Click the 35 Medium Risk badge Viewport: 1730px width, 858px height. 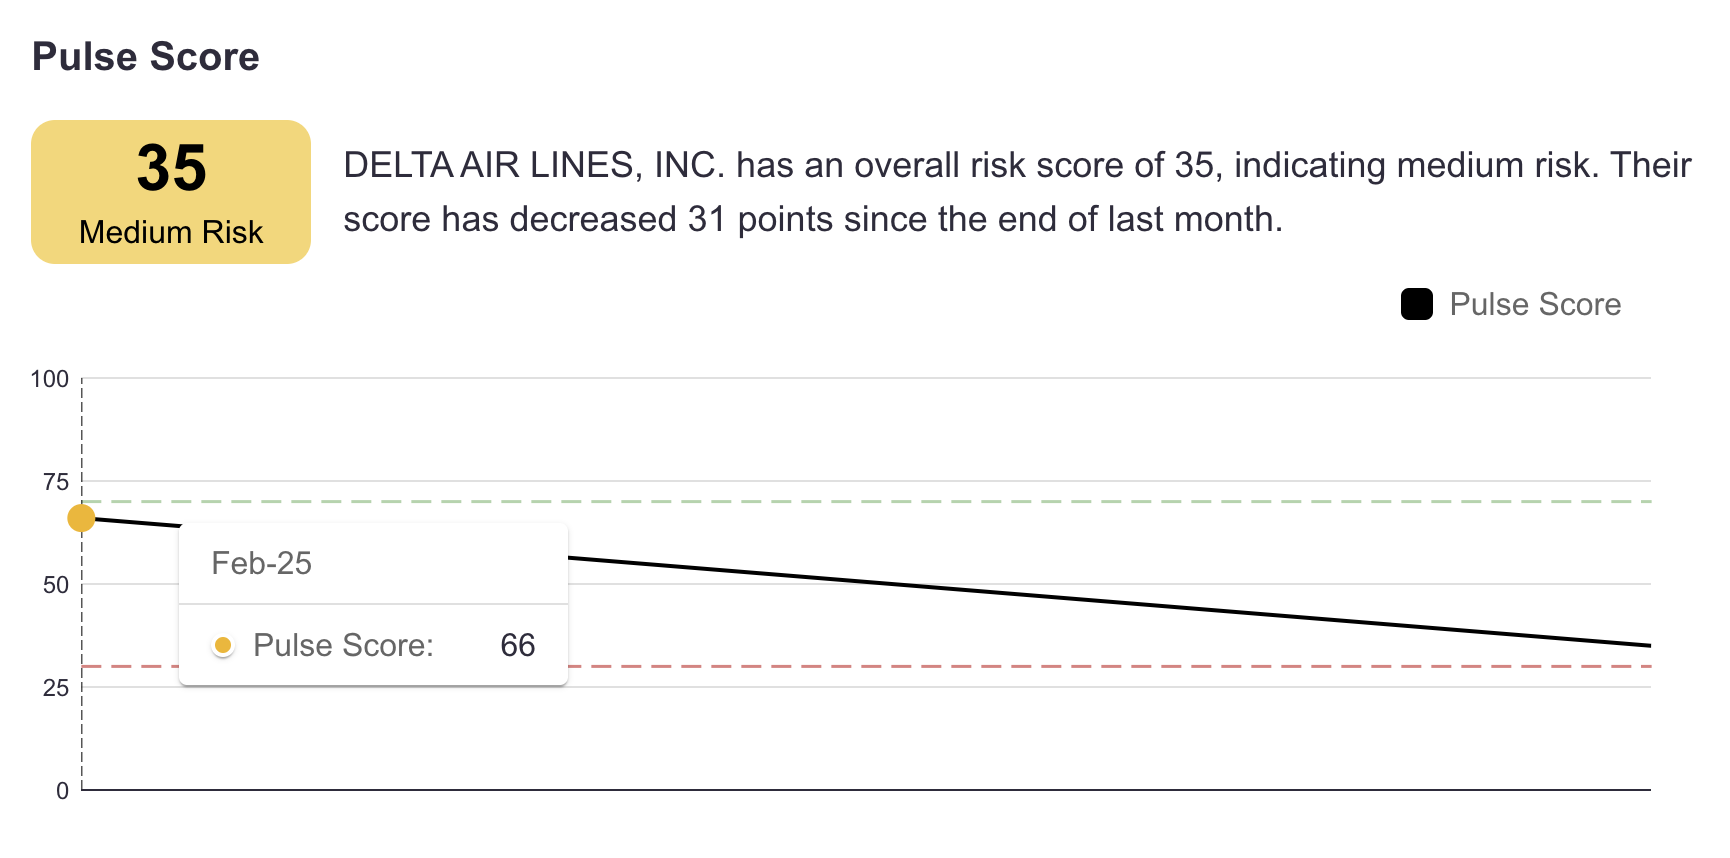[x=171, y=192]
